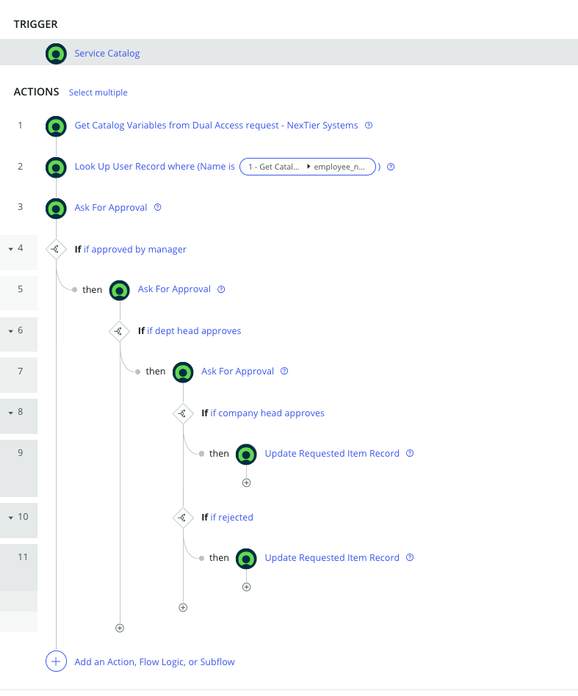Open the if rejected condition

(x=232, y=518)
